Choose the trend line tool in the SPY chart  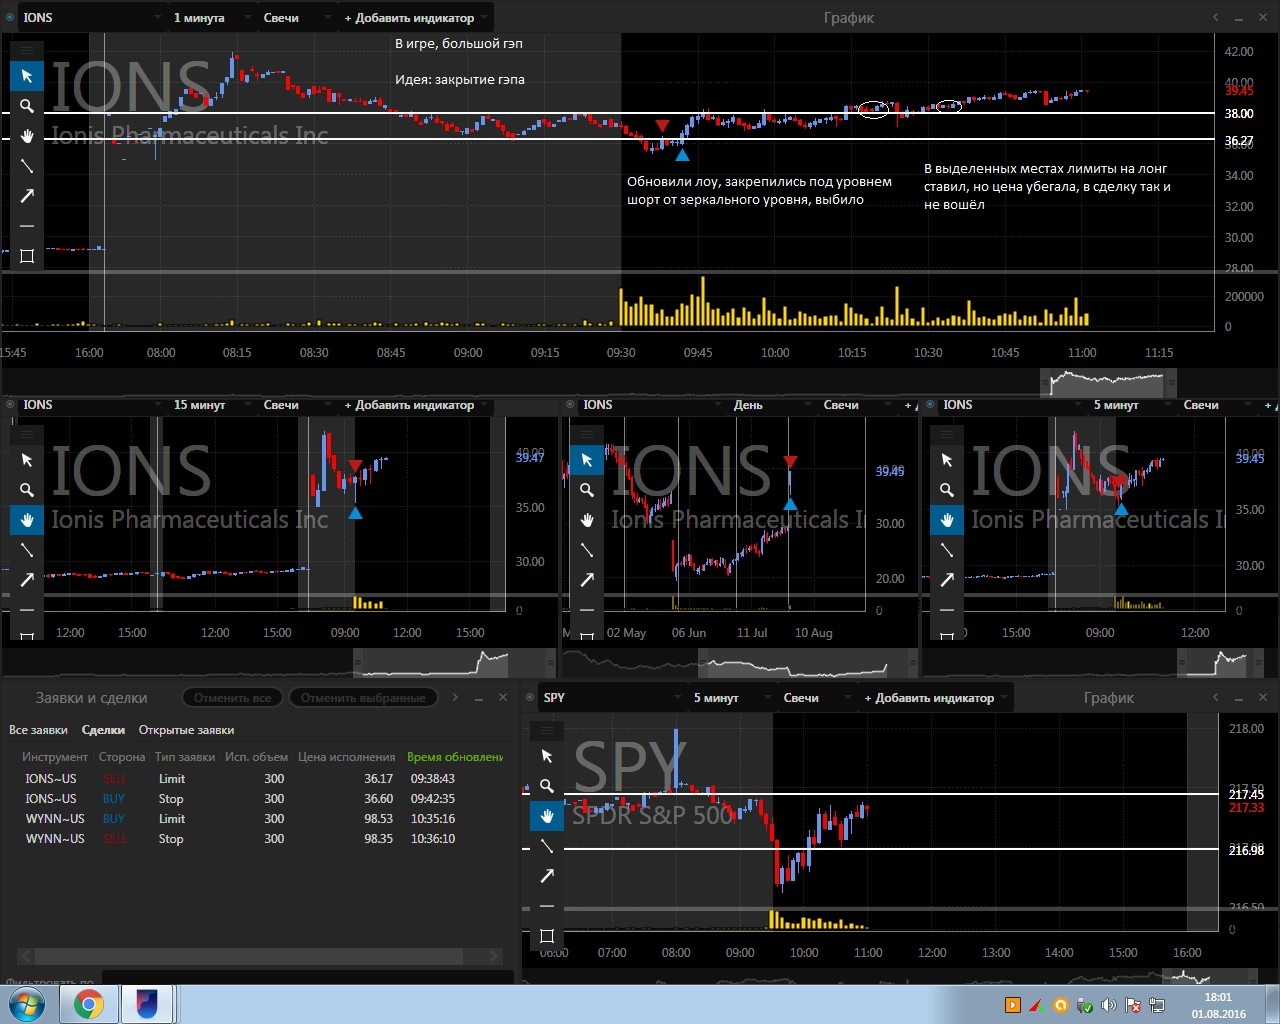coord(547,846)
